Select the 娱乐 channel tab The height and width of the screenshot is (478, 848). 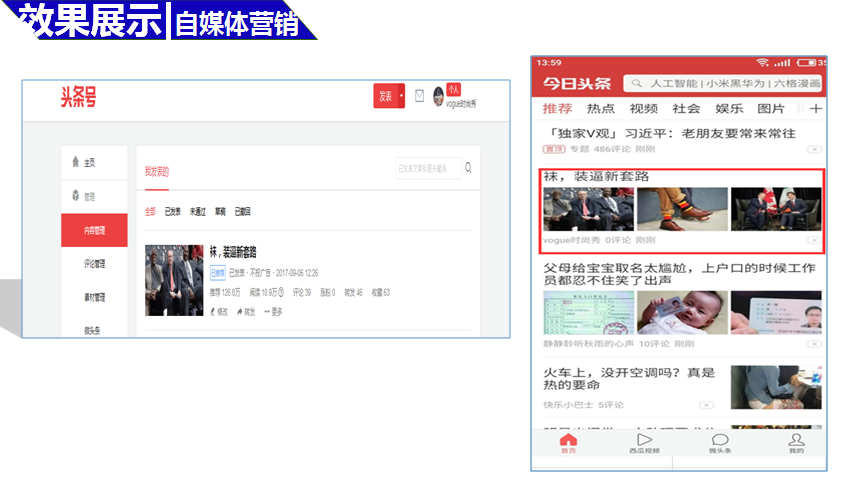tap(729, 109)
